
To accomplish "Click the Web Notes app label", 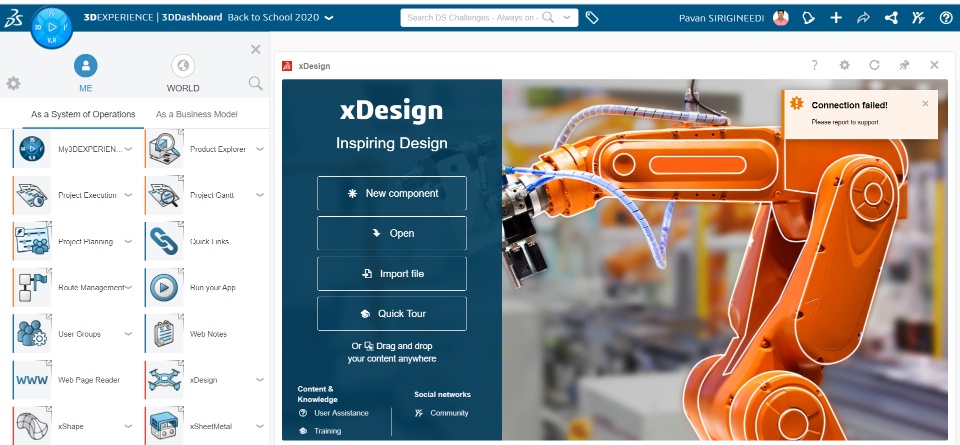I will point(208,334).
